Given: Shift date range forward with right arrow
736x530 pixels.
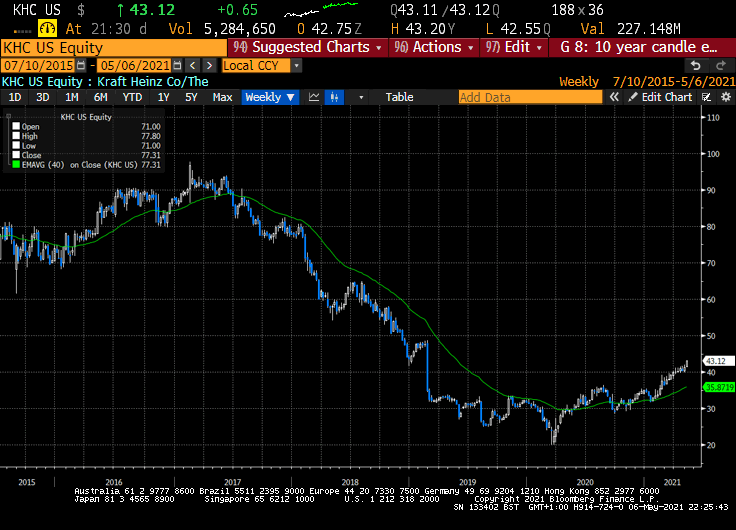Looking at the screenshot, I should click(x=210, y=65).
